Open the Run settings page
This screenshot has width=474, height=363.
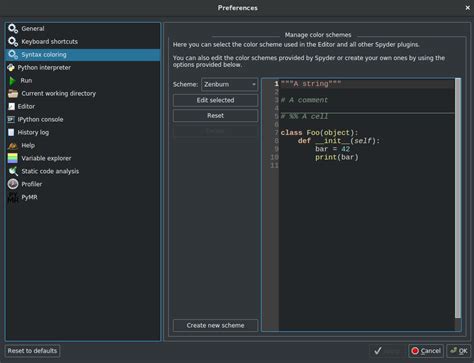83,81
